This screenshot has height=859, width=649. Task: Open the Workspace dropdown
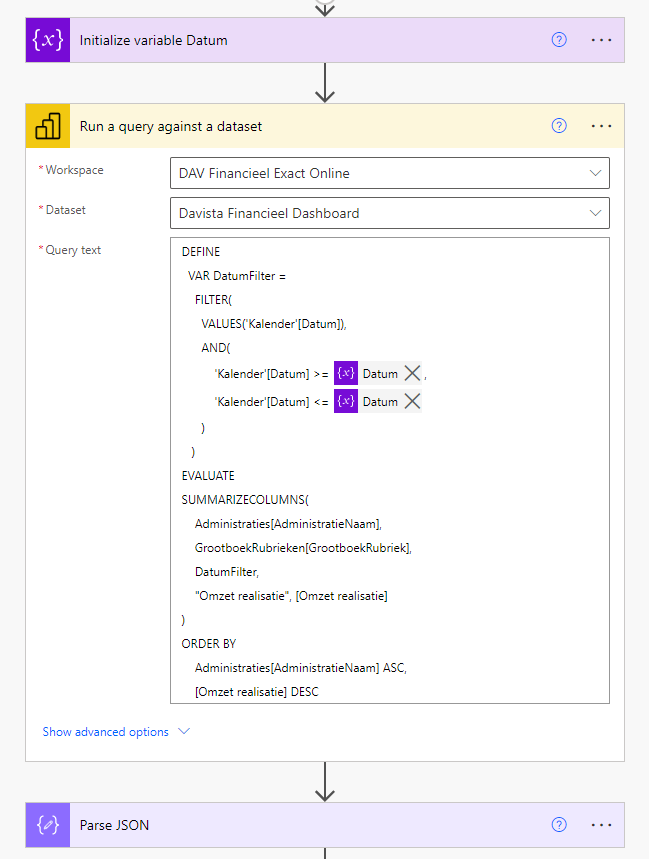point(597,172)
